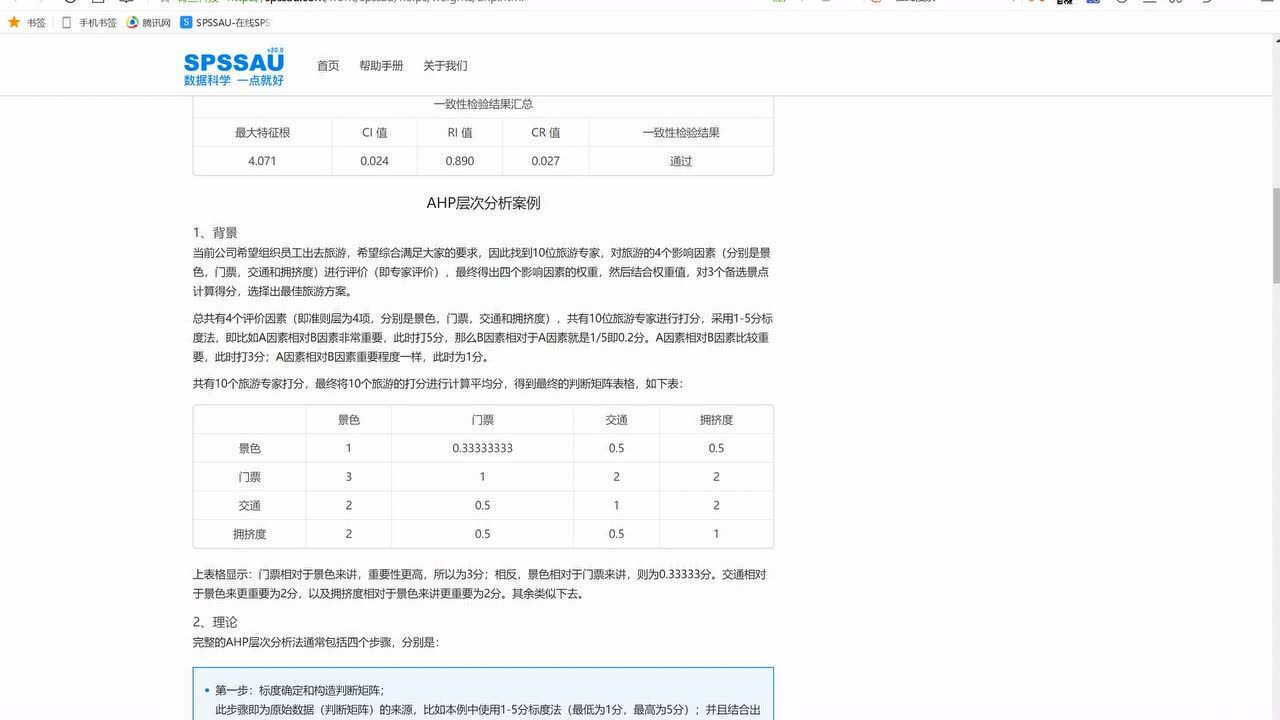Click the 0.33333333 matrix cell
This screenshot has height=720, width=1280.
pos(482,448)
